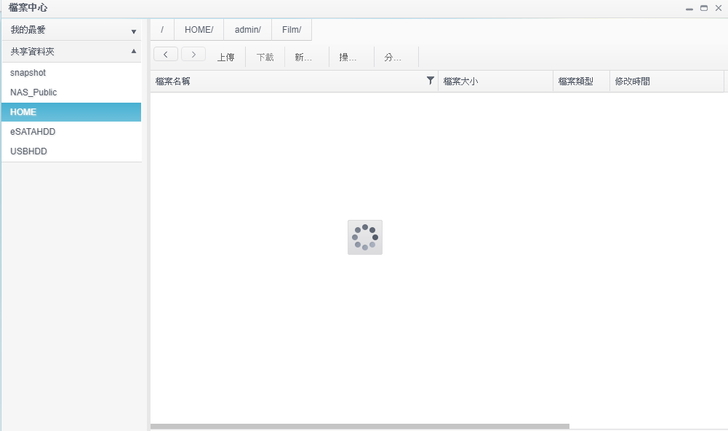Image resolution: width=728 pixels, height=431 pixels.
Task: Navigate to HOME/ breadcrumb
Action: pos(199,30)
